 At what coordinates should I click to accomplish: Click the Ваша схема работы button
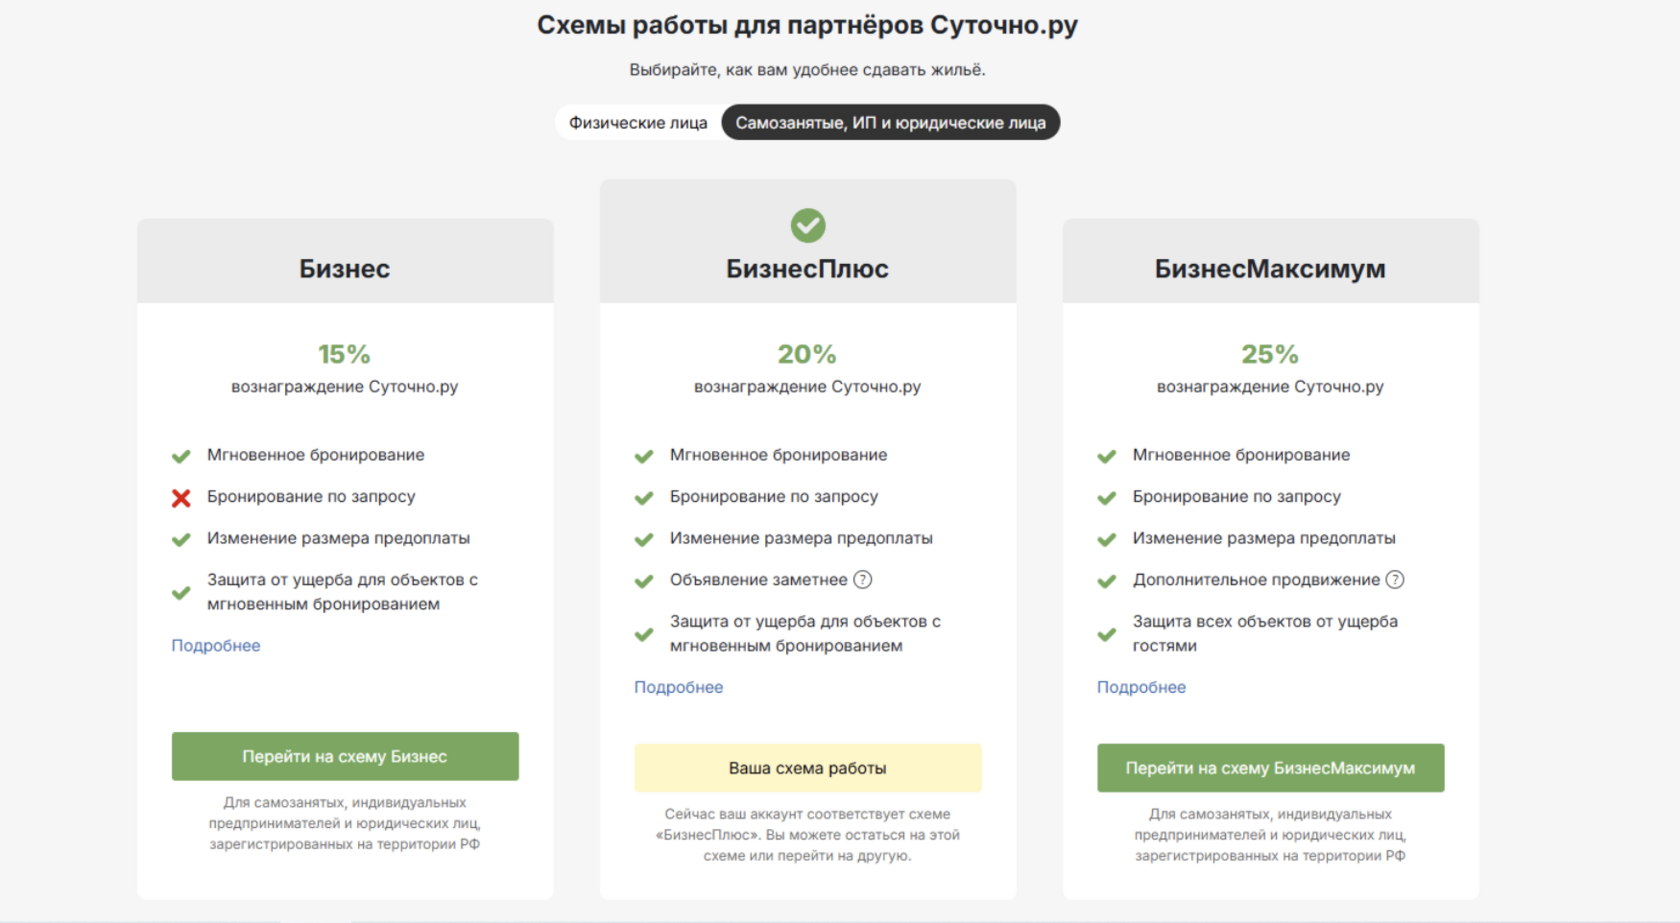(808, 768)
